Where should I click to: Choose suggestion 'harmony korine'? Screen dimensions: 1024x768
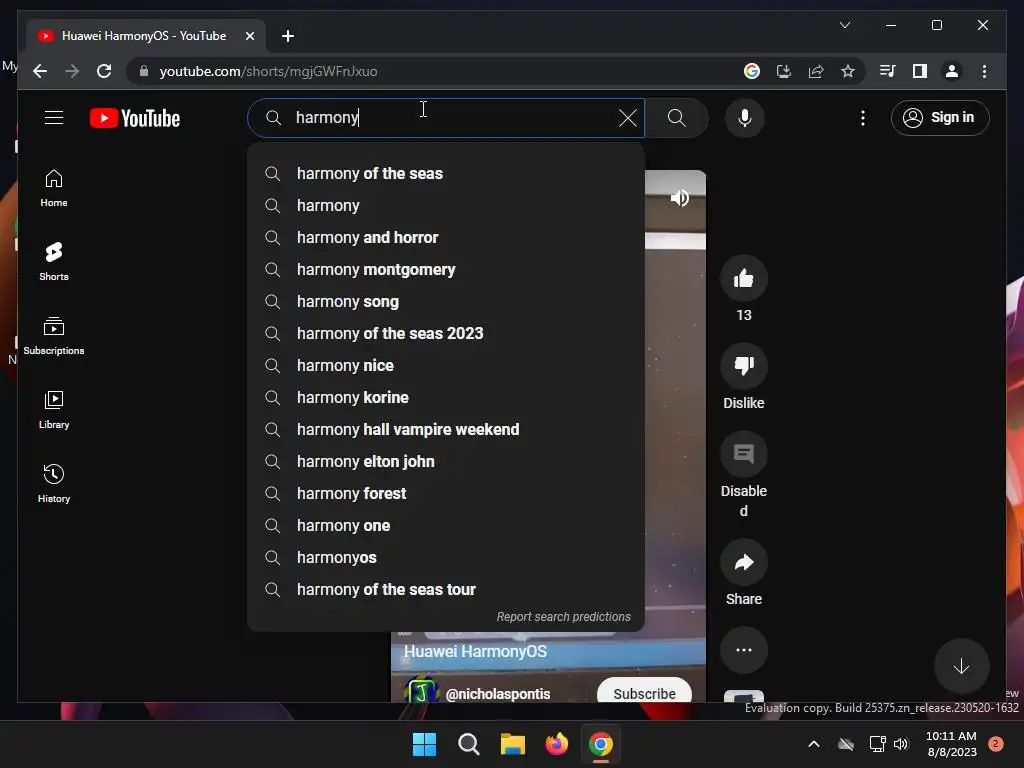coord(446,397)
